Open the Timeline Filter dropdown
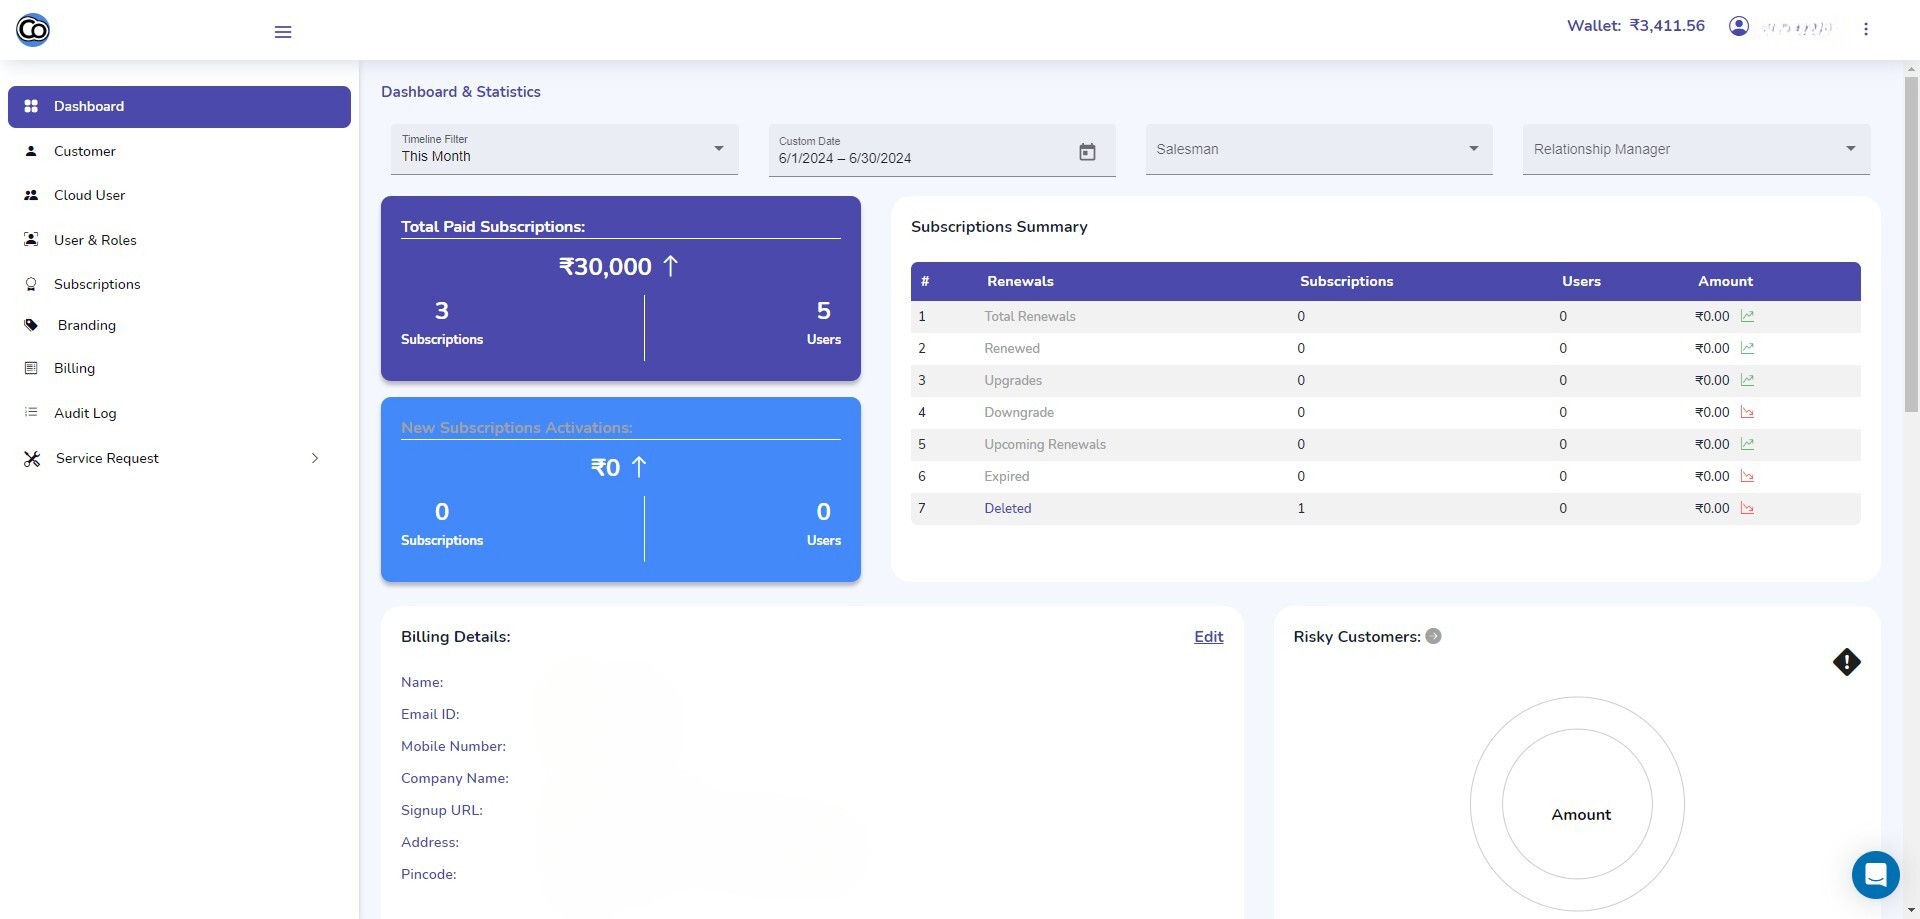The width and height of the screenshot is (1920, 919). (x=564, y=149)
